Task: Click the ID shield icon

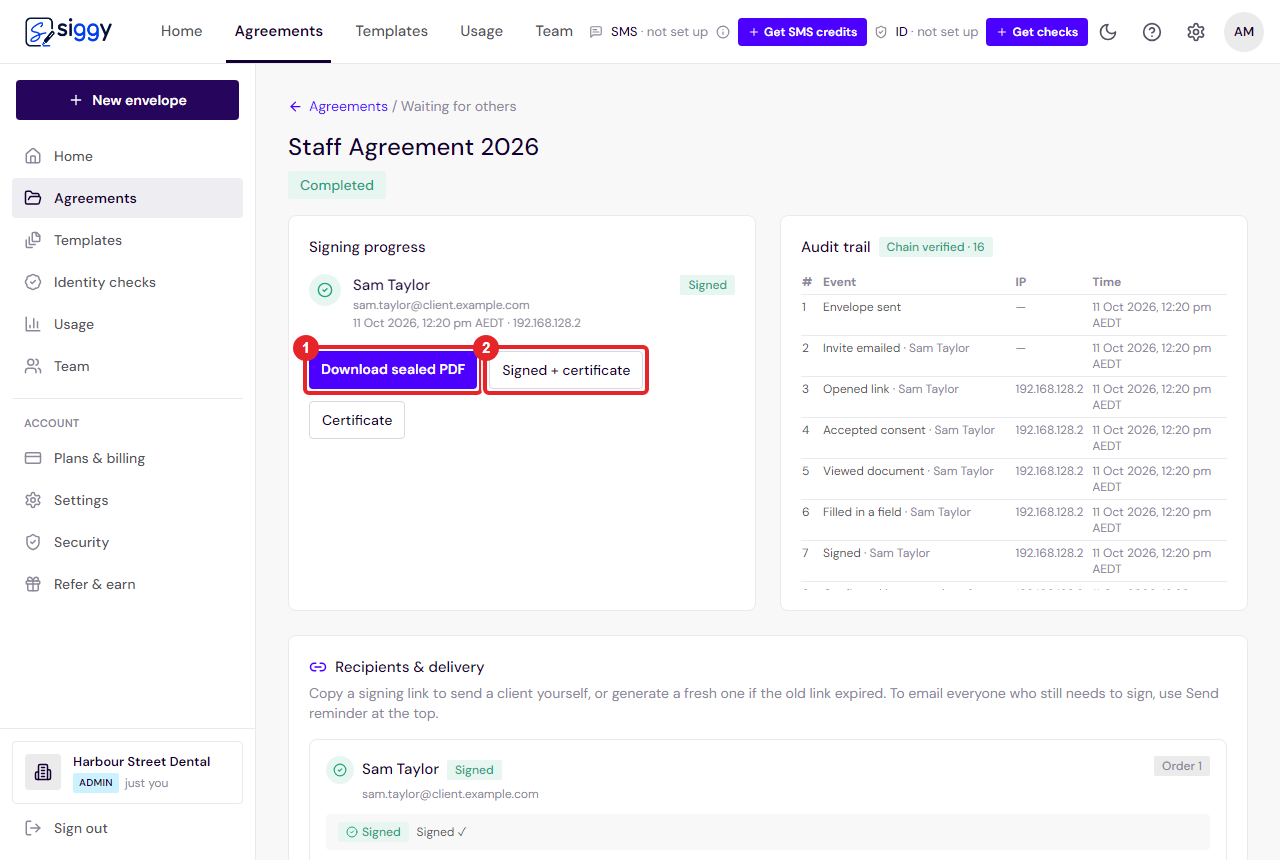Action: coord(881,32)
